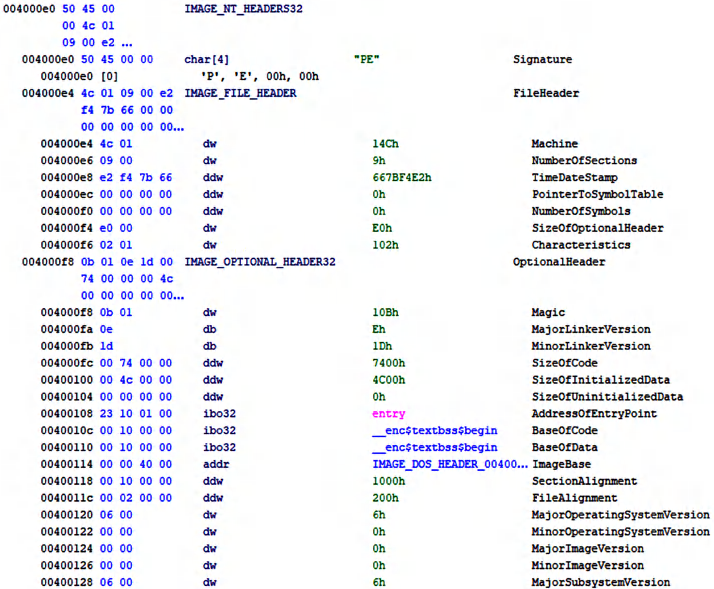
Task: Click the SizeOfUninitializedData field name
Action: 607,397
